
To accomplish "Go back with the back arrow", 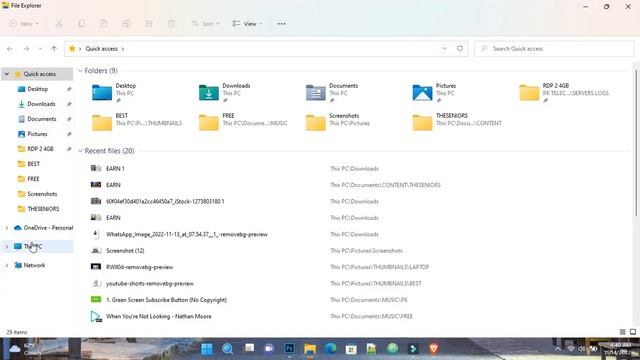I will (10, 49).
